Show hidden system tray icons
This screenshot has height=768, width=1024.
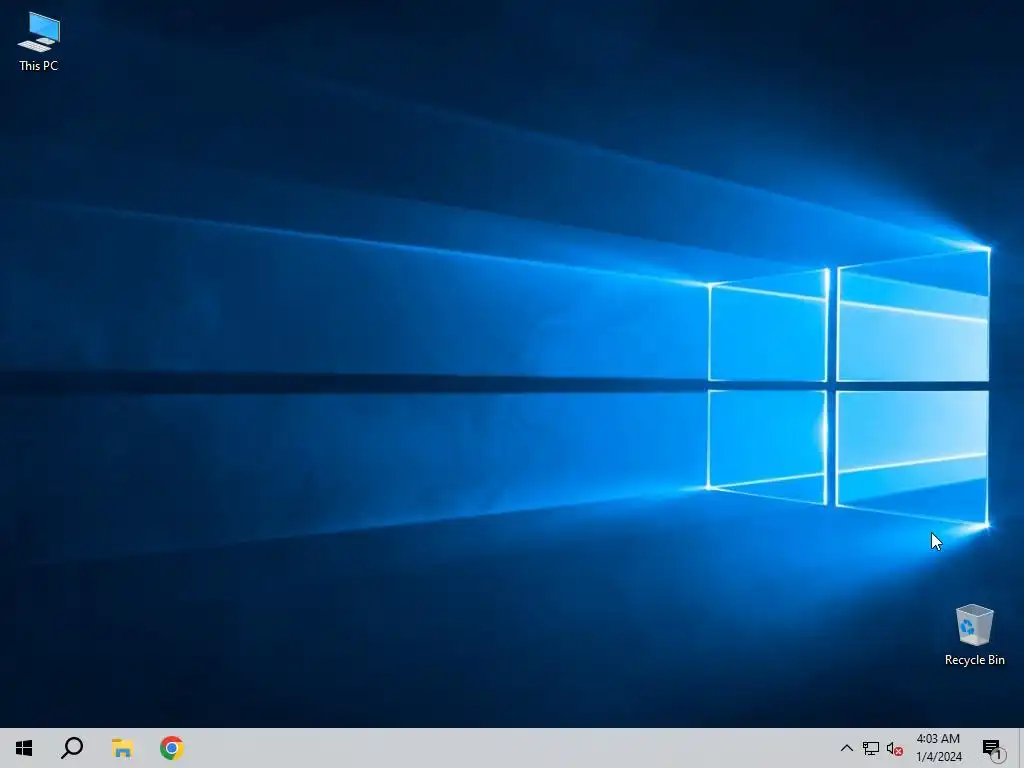tap(846, 748)
